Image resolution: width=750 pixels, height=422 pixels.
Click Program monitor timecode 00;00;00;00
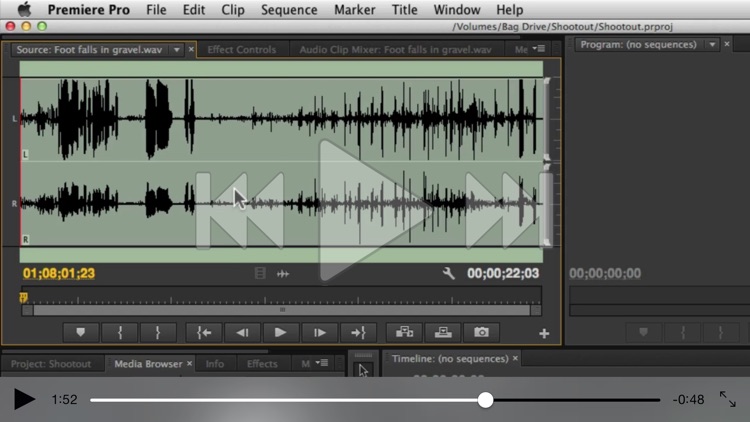[605, 273]
